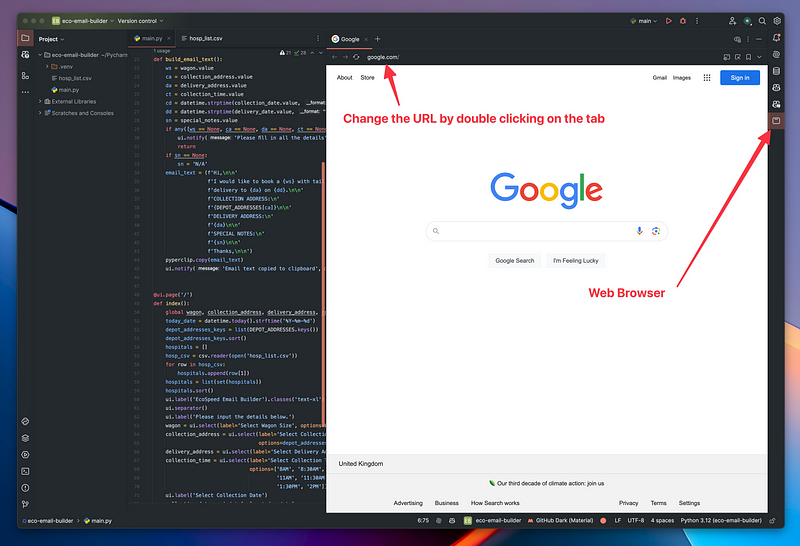Viewport: 800px width, 546px height.
Task: Open the Terminal tool window icon
Action: (25, 471)
